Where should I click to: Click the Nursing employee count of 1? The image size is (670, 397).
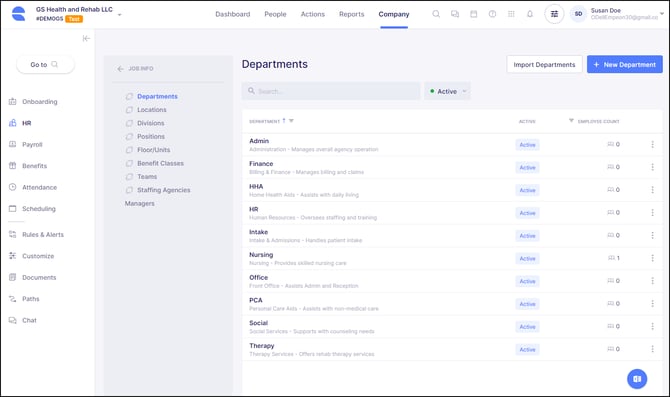pos(614,258)
